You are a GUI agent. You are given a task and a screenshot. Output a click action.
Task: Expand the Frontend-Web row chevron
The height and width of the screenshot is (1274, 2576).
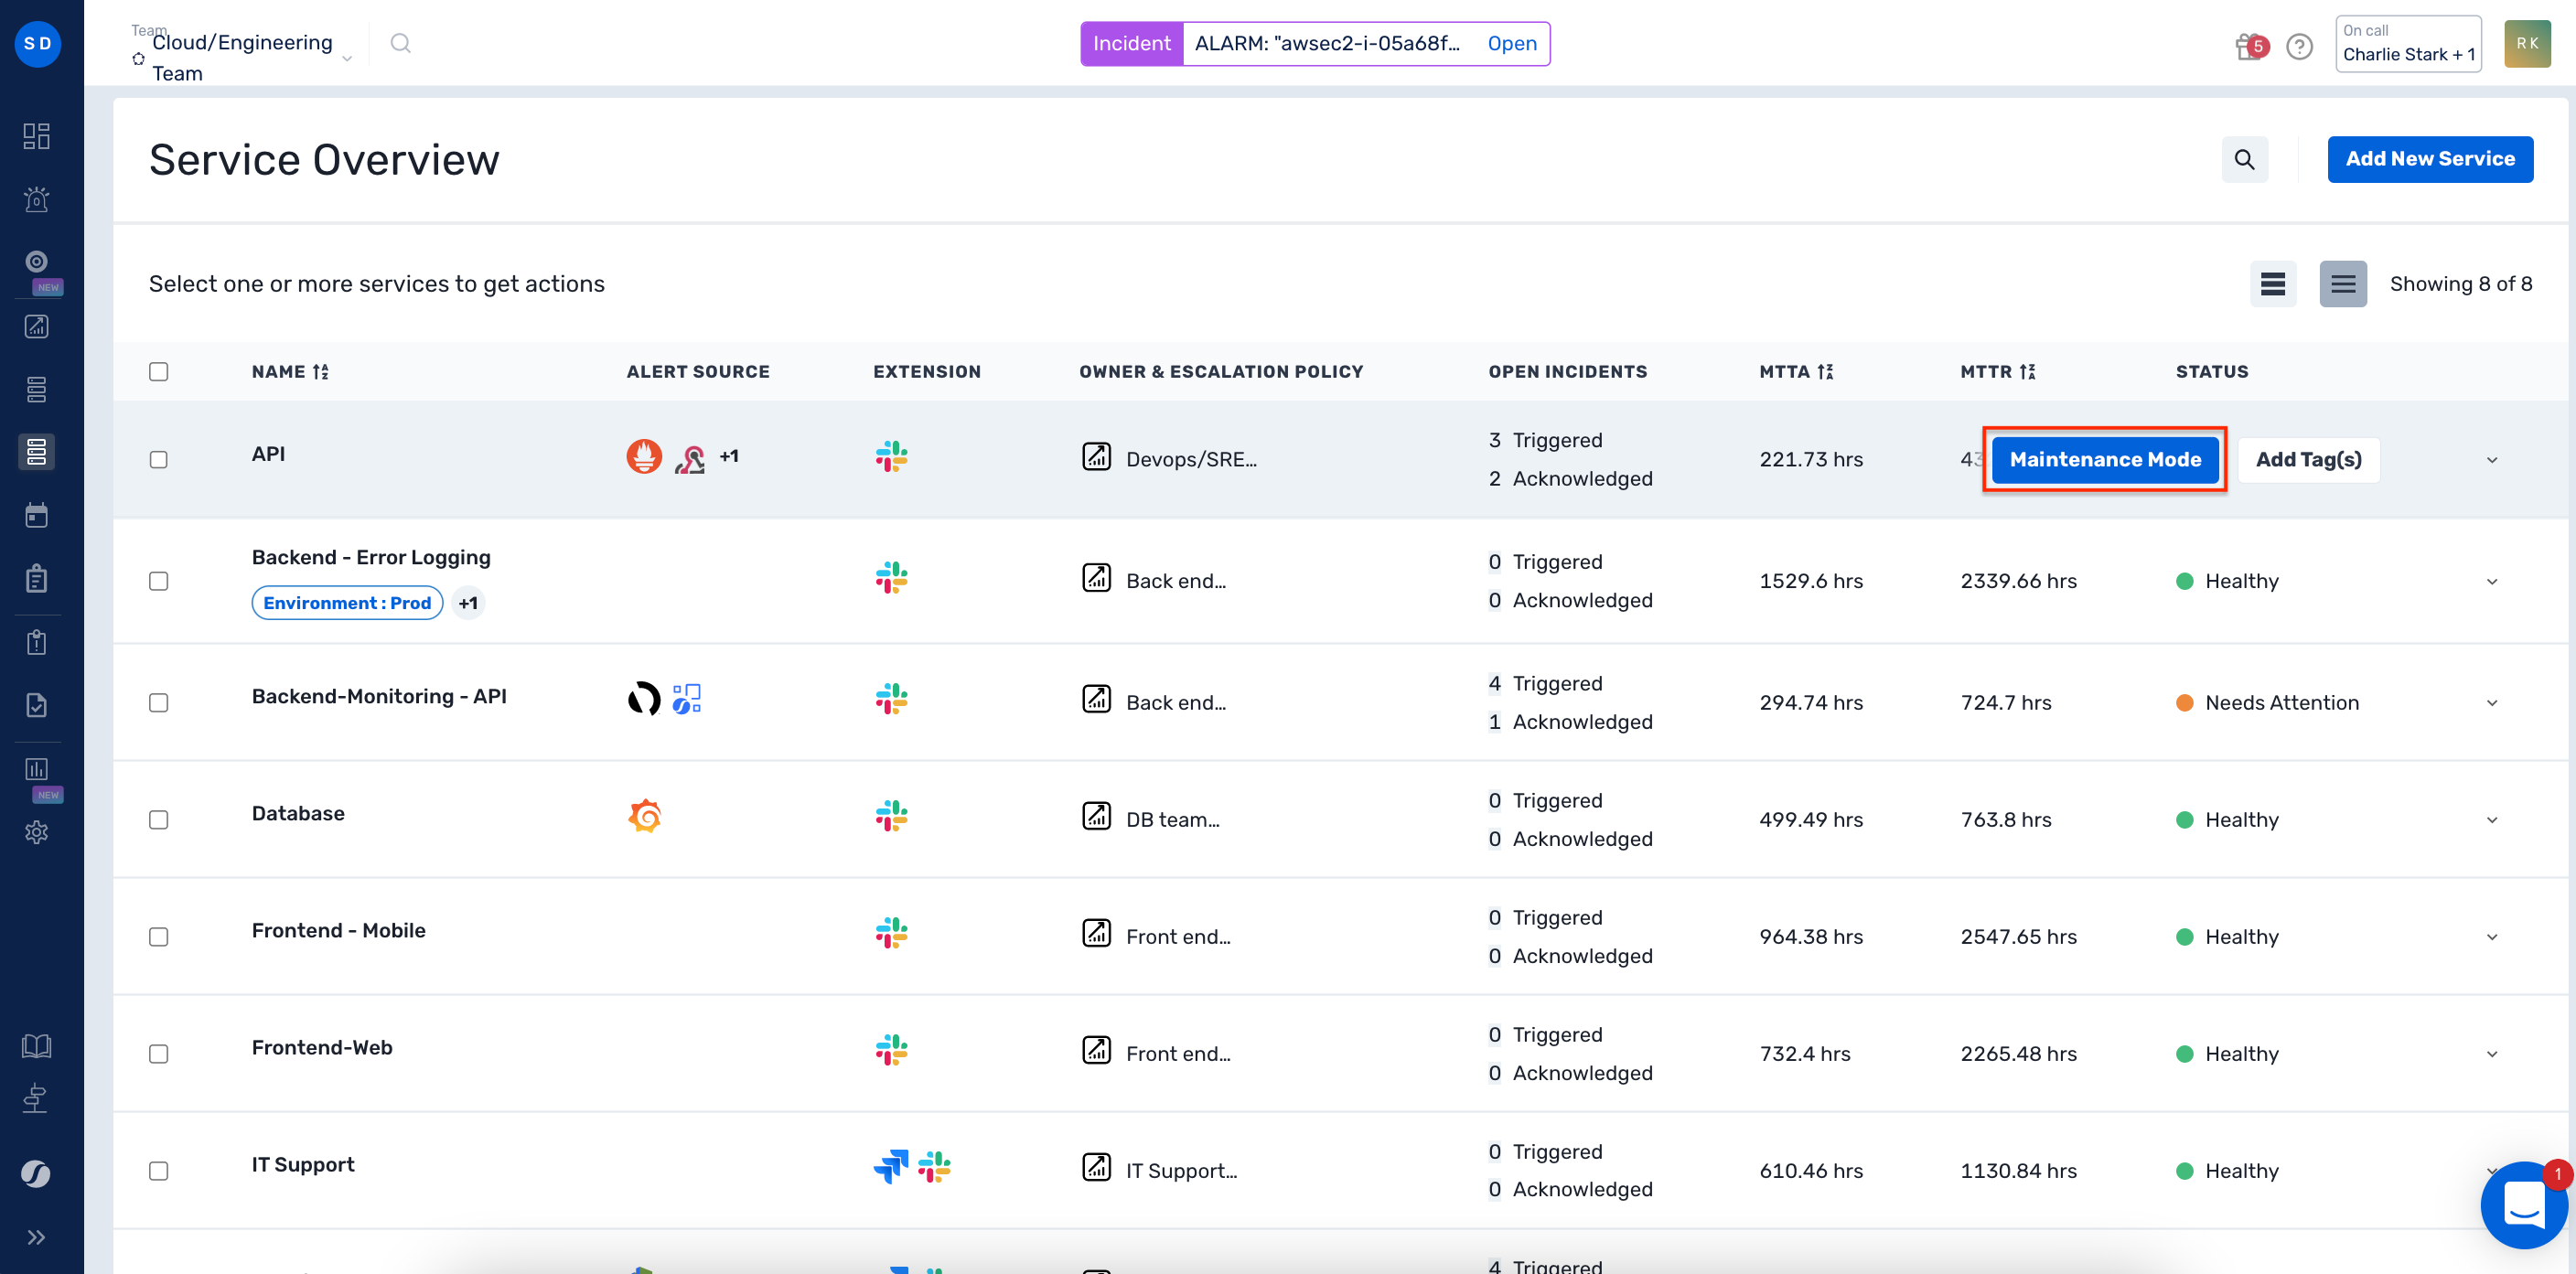2492,1053
